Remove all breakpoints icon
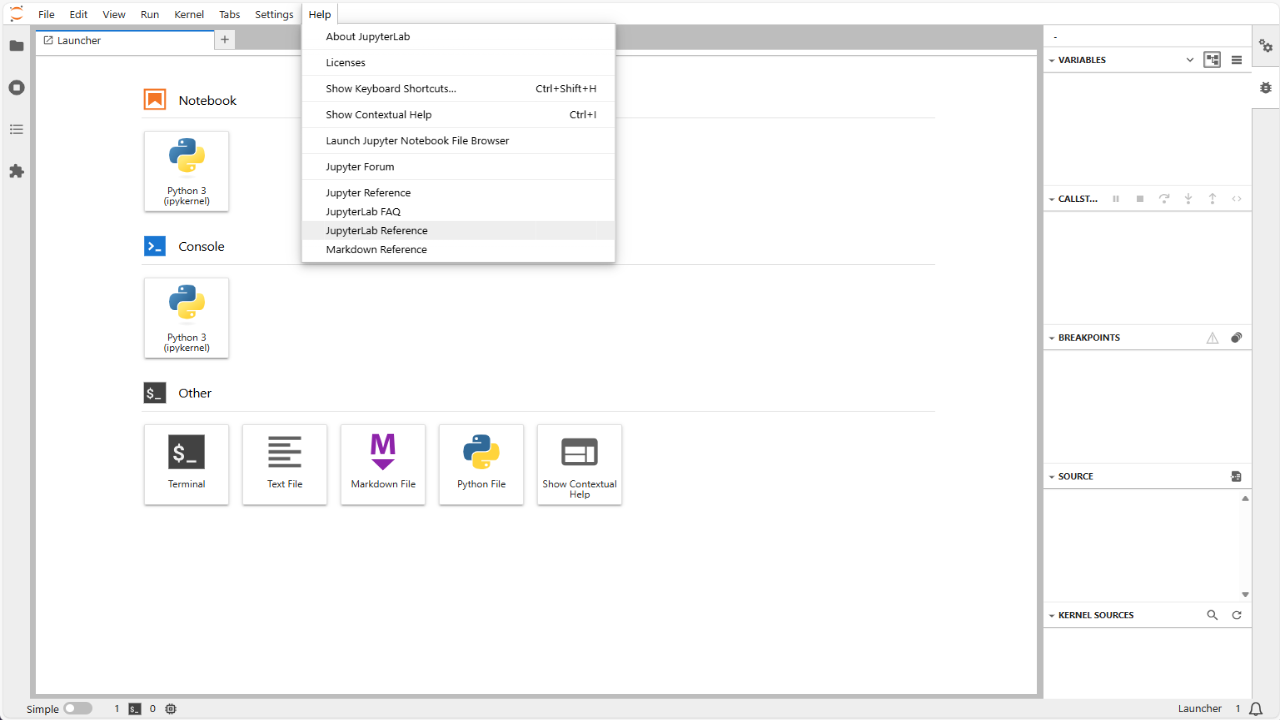This screenshot has width=1280, height=720. [1237, 338]
